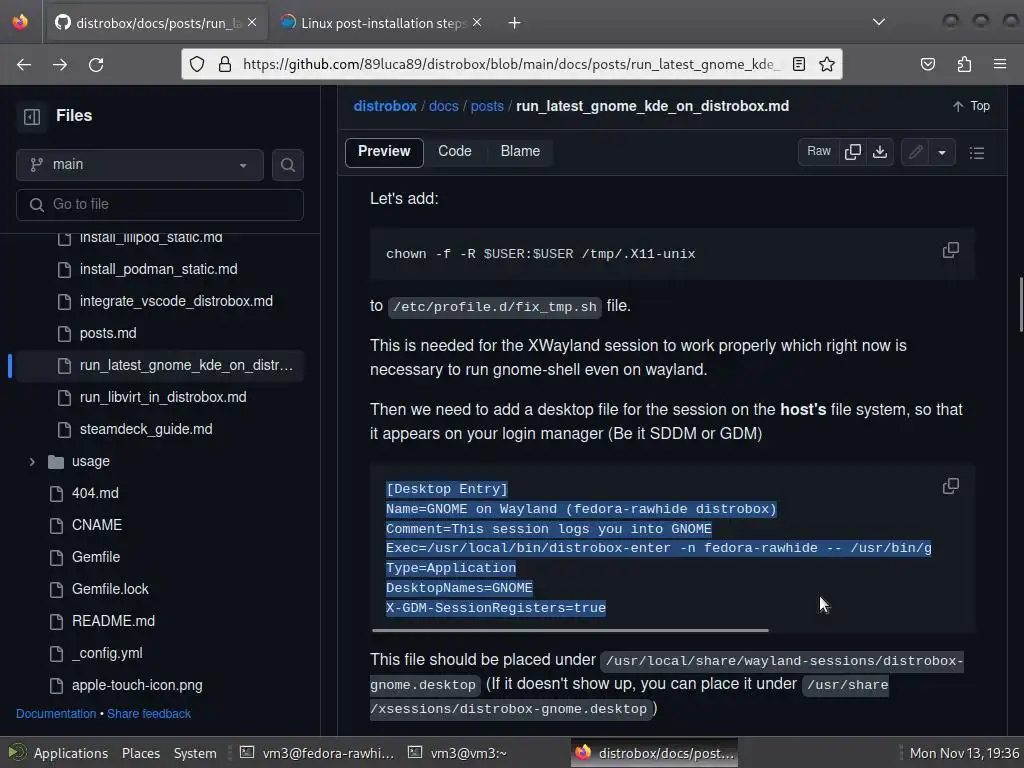
Task: Expand the usage folder
Action: pos(32,462)
